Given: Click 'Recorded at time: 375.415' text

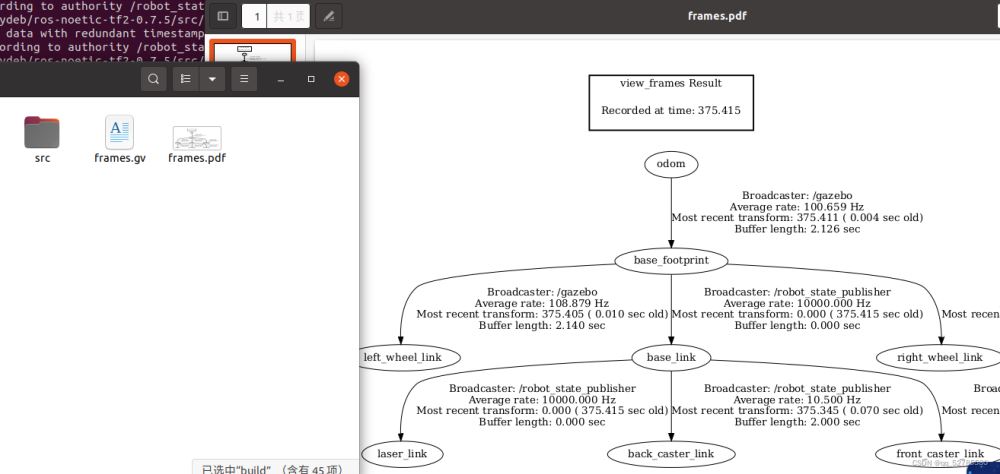Looking at the screenshot, I should pos(671,110).
